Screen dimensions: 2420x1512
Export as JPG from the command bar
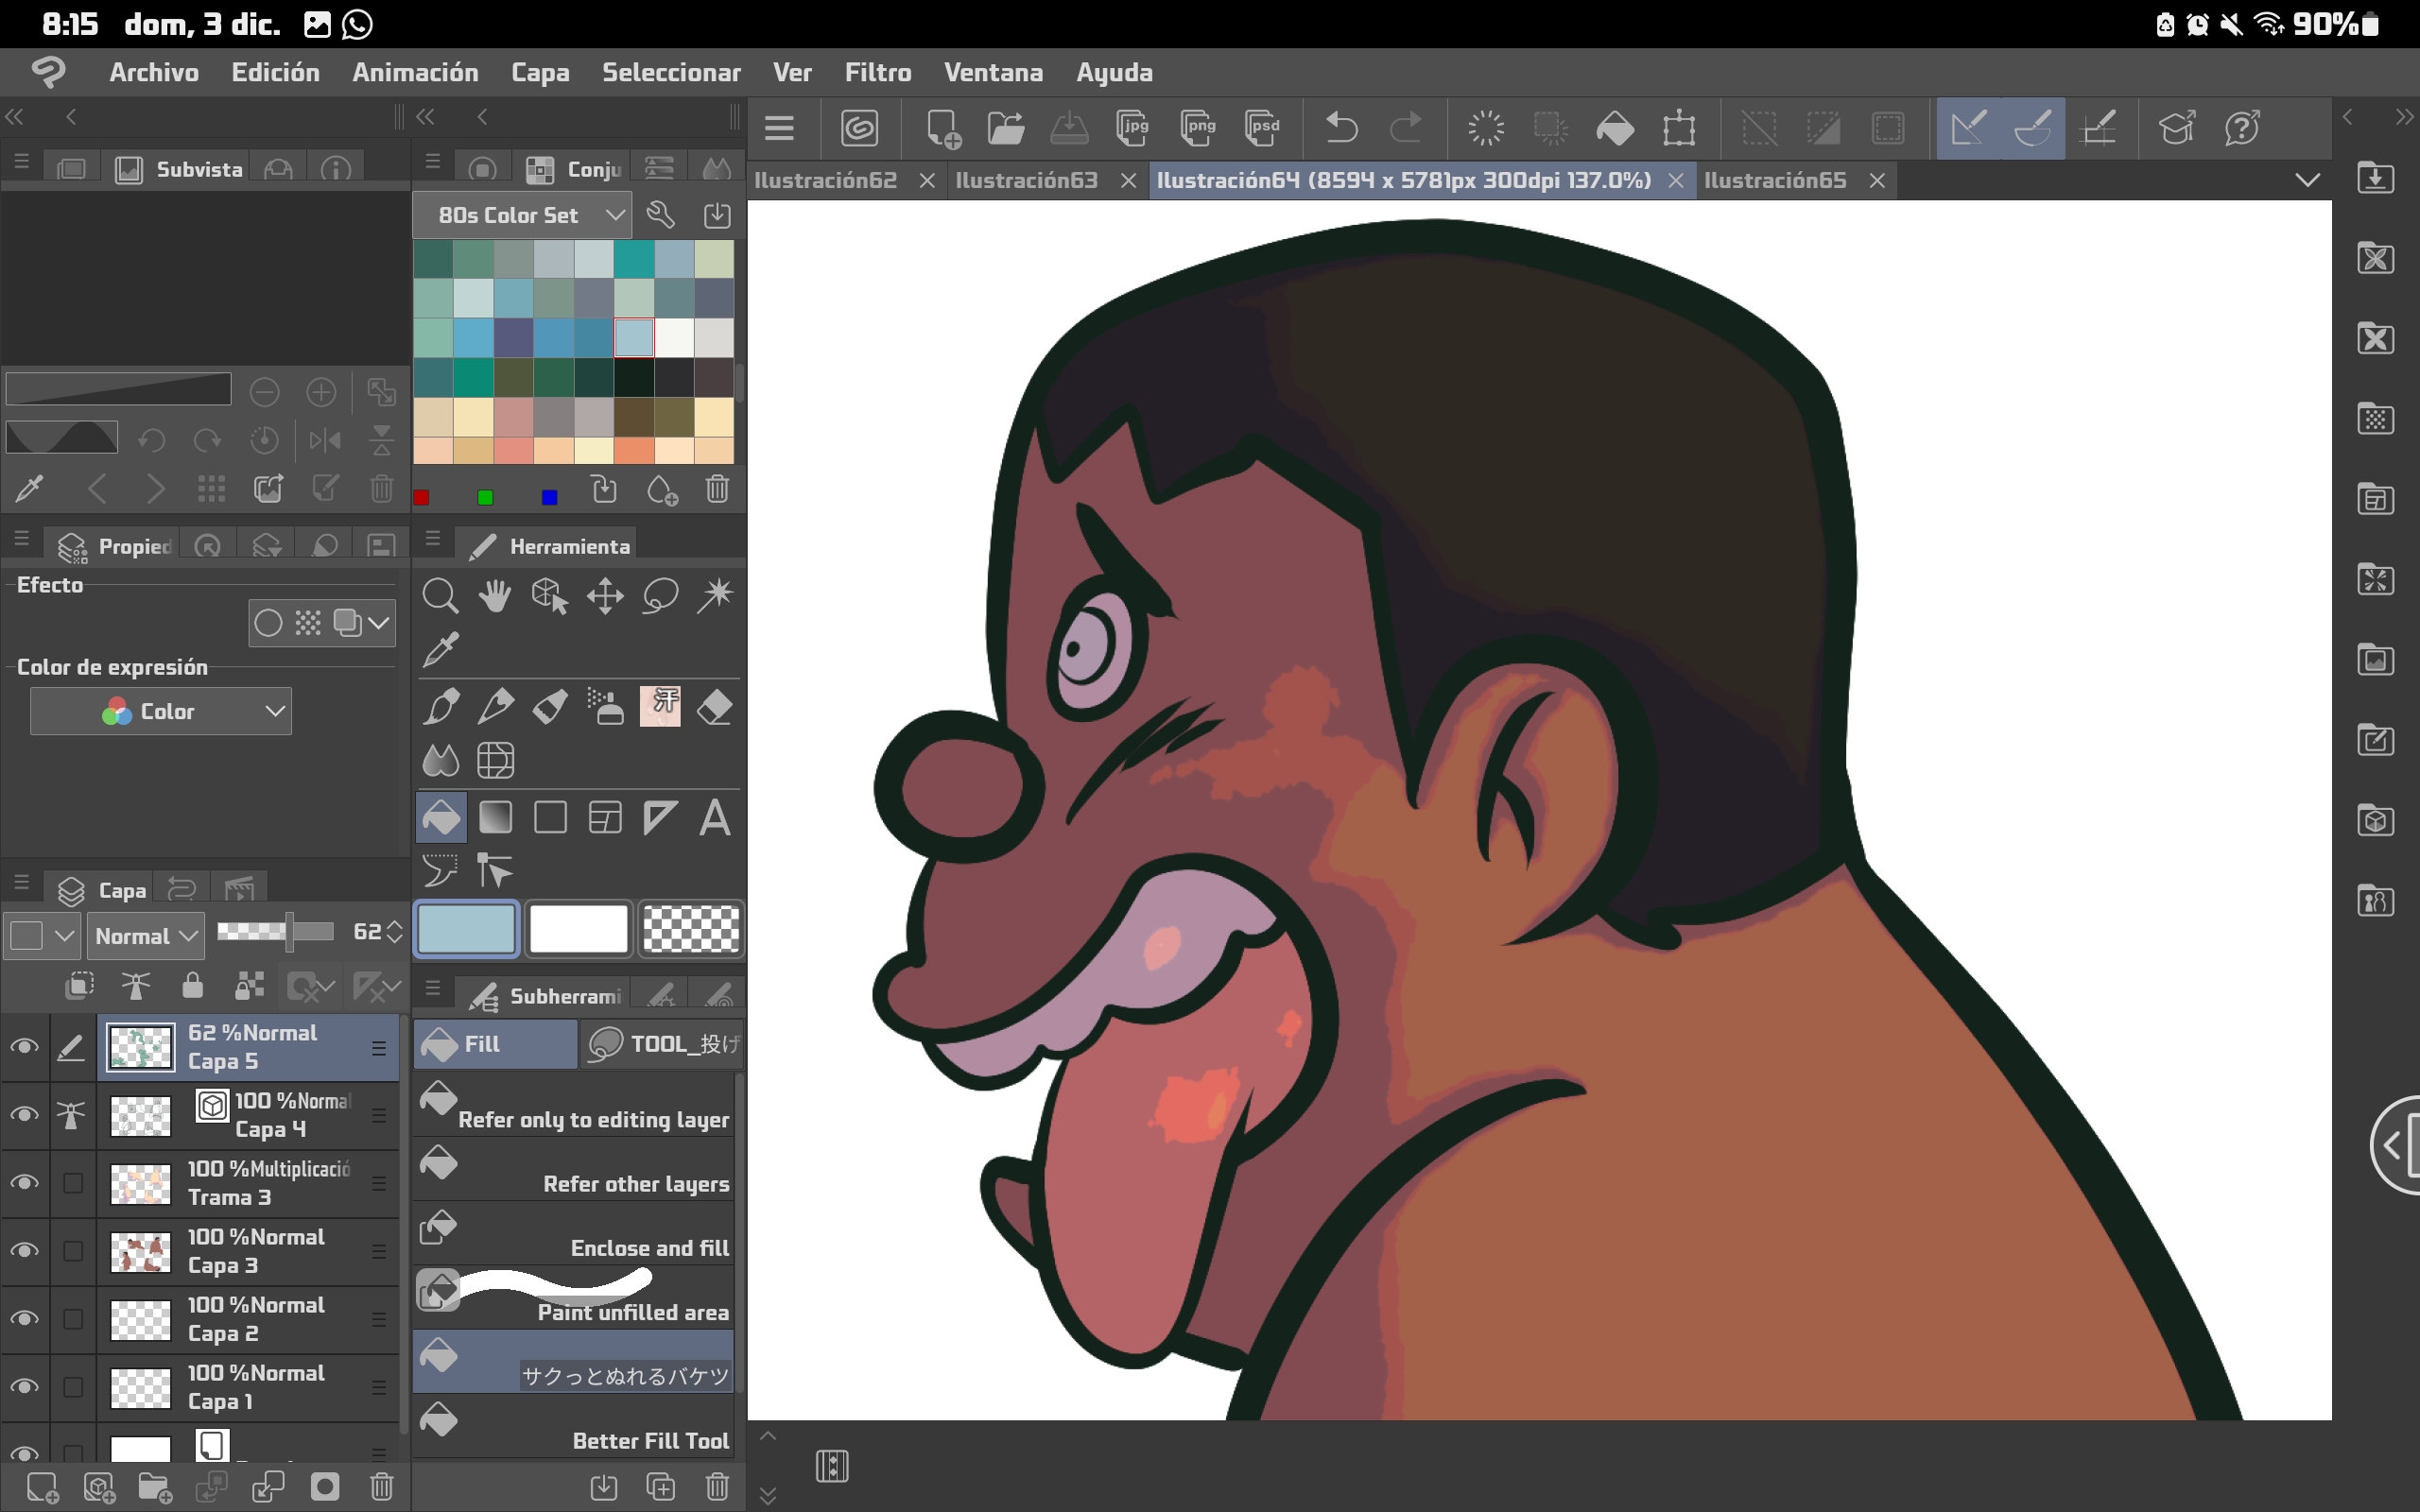[x=1132, y=128]
